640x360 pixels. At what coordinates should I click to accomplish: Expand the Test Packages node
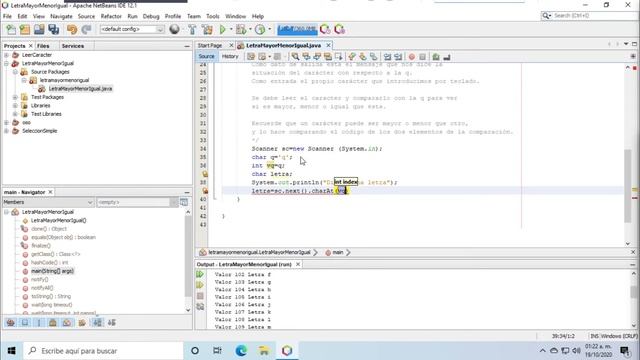[15, 97]
